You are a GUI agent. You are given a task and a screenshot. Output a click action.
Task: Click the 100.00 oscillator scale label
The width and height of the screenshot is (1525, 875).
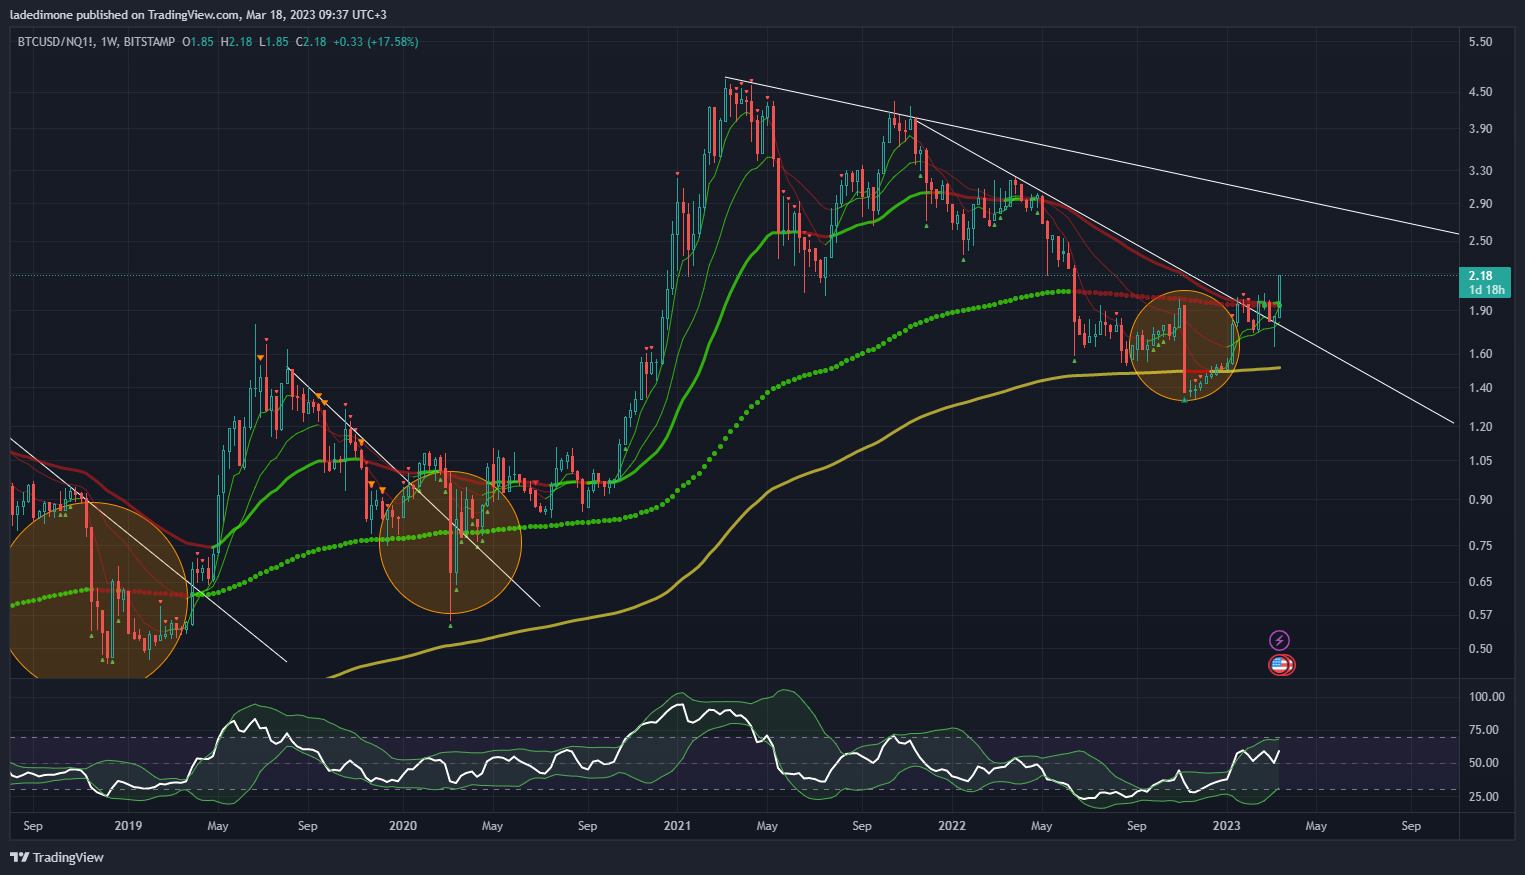tap(1486, 697)
